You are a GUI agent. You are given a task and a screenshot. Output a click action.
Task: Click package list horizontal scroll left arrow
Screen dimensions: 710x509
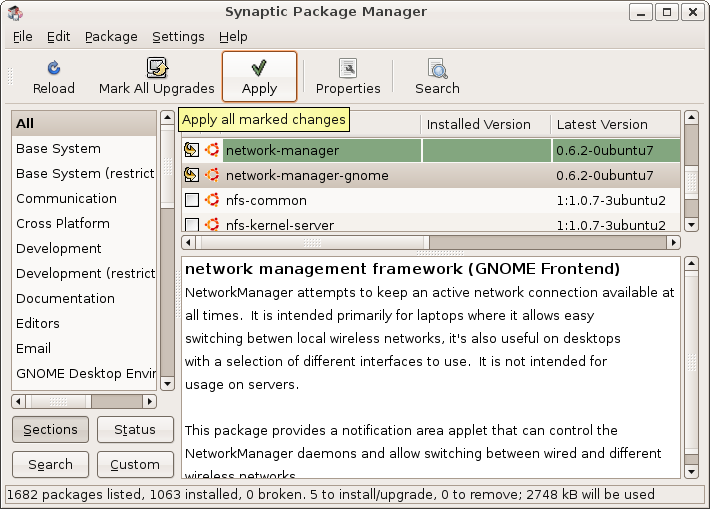[x=188, y=243]
